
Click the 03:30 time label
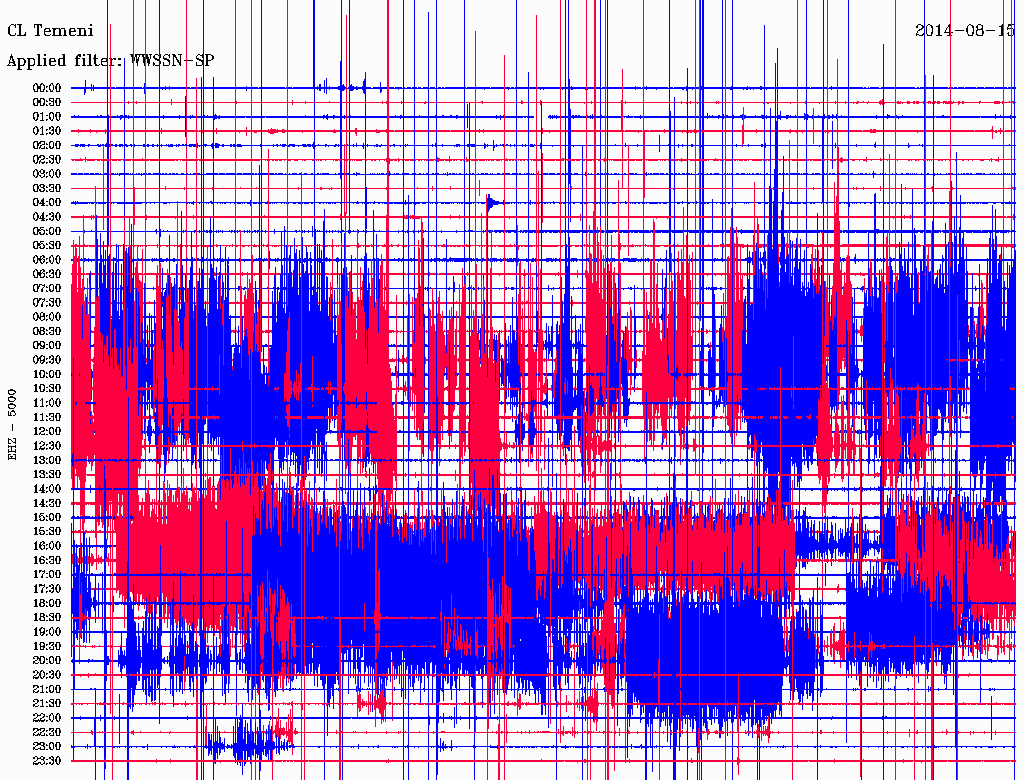[x=47, y=188]
